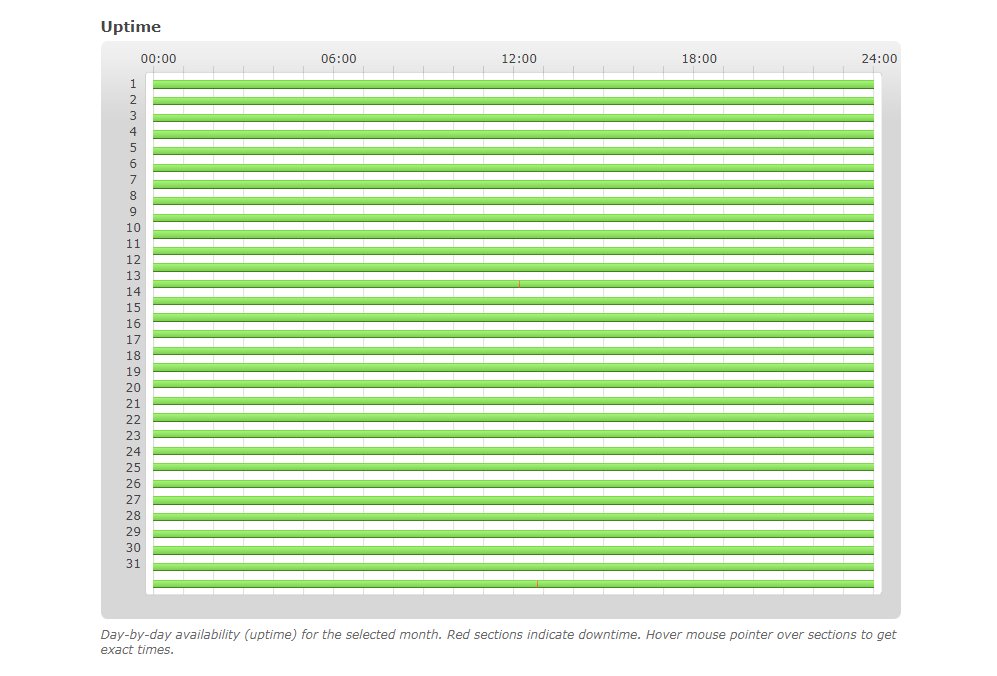Select the day 28 row label
The image size is (997, 676).
133,516
